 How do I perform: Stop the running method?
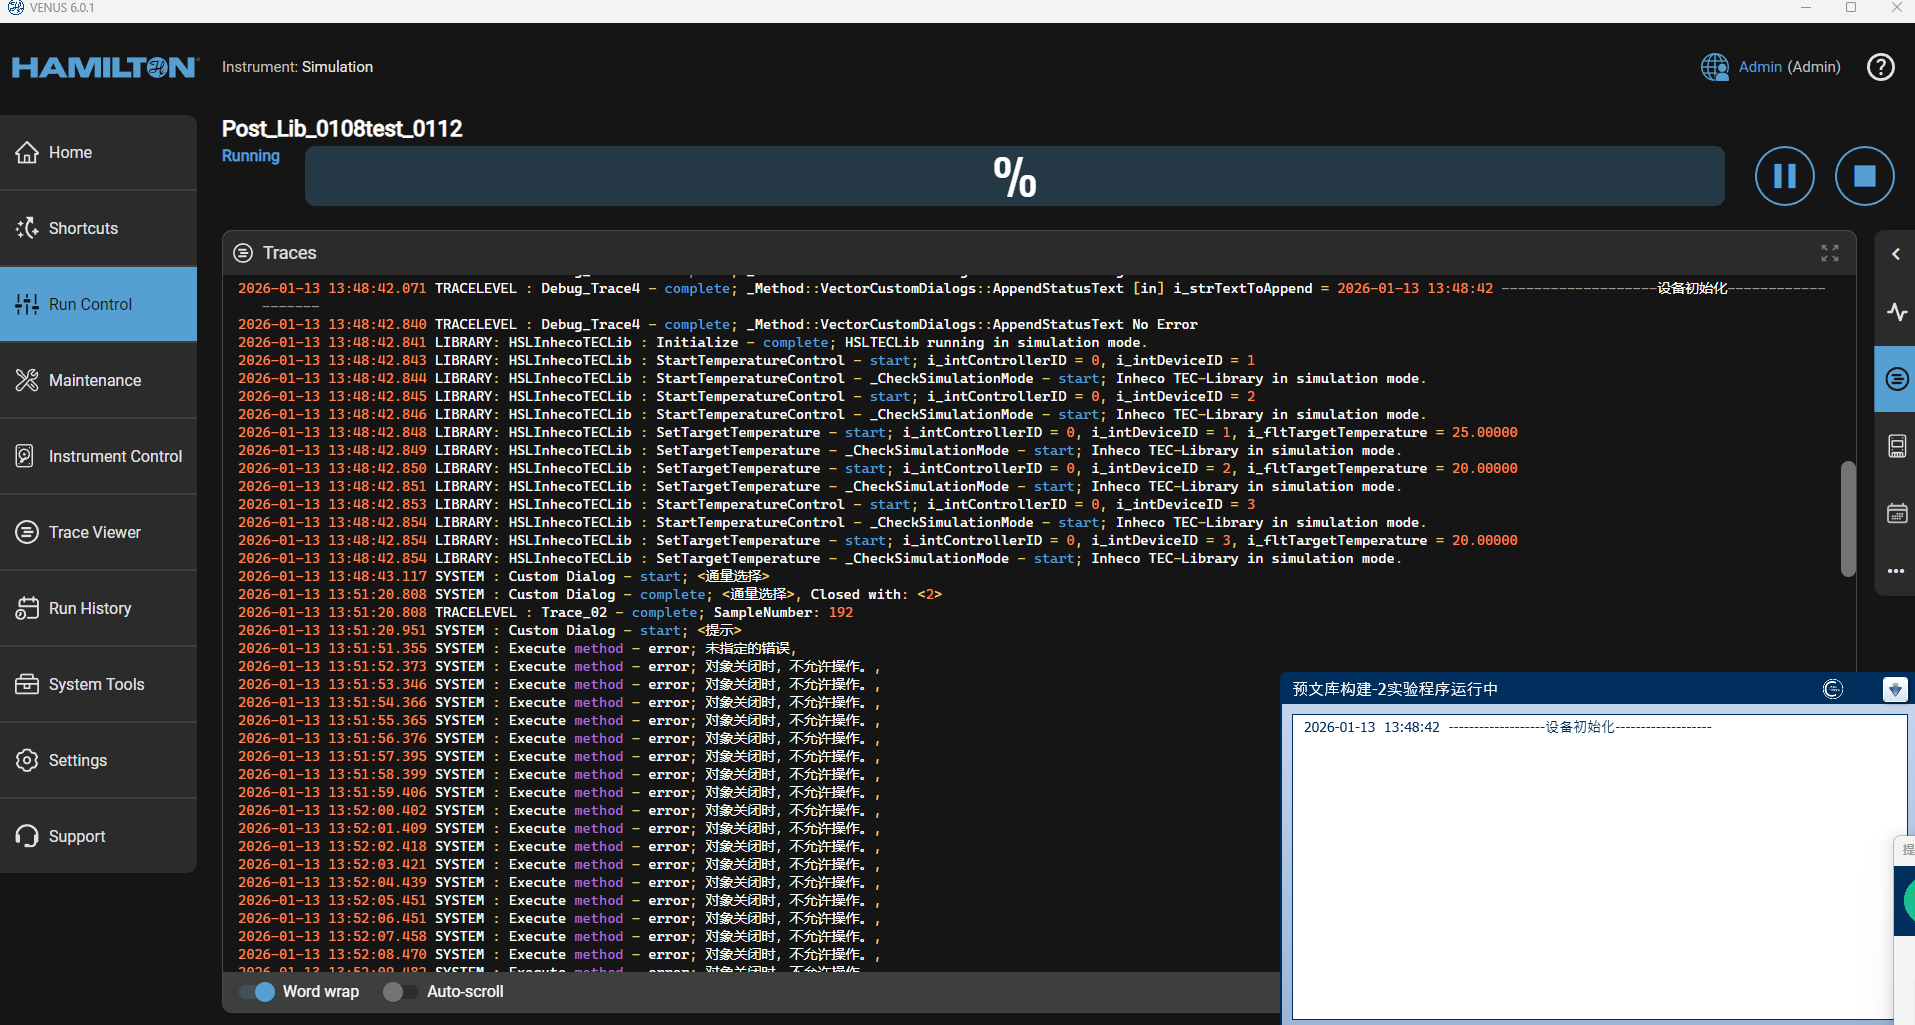pyautogui.click(x=1864, y=176)
